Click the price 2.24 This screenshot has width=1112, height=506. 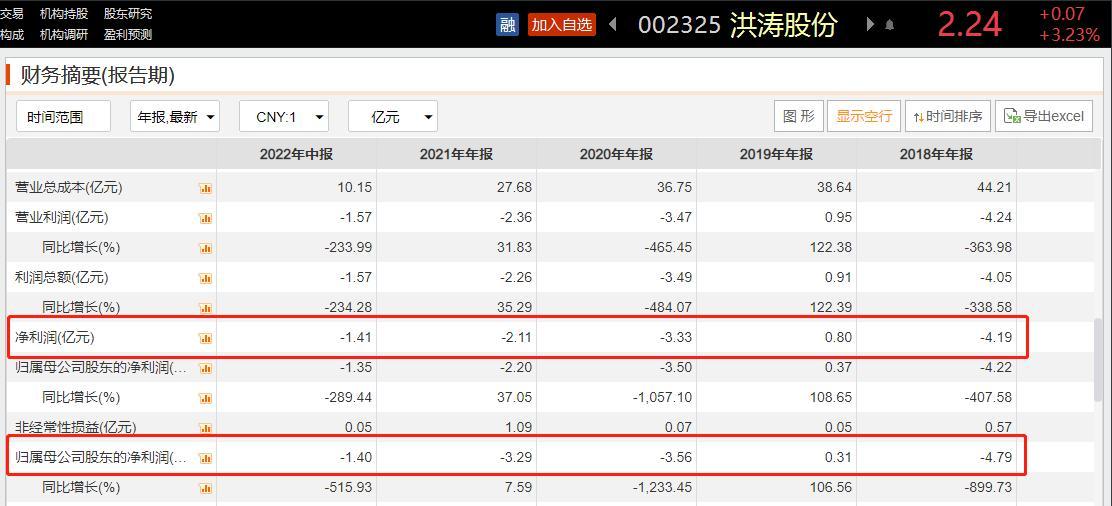969,25
